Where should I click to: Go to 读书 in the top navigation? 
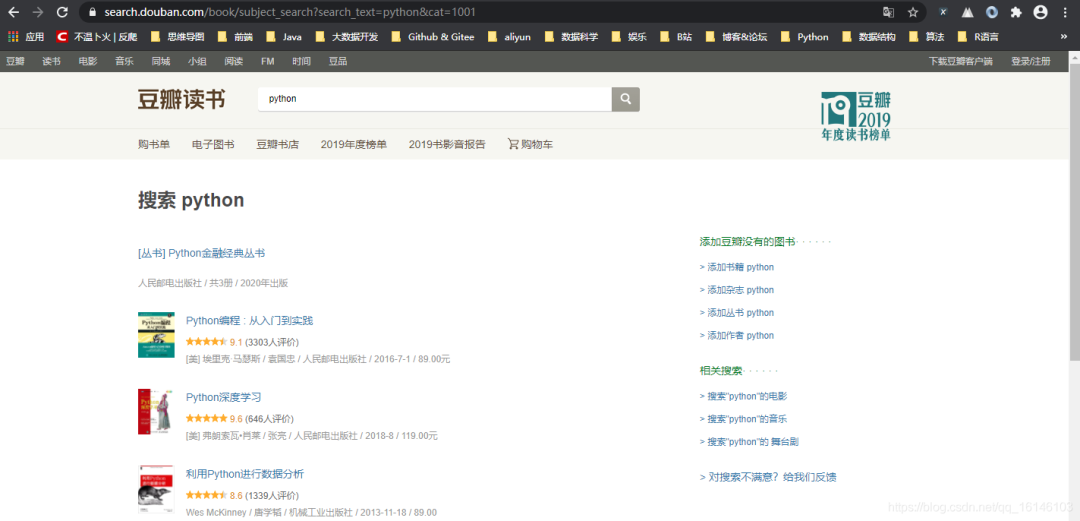pos(52,61)
